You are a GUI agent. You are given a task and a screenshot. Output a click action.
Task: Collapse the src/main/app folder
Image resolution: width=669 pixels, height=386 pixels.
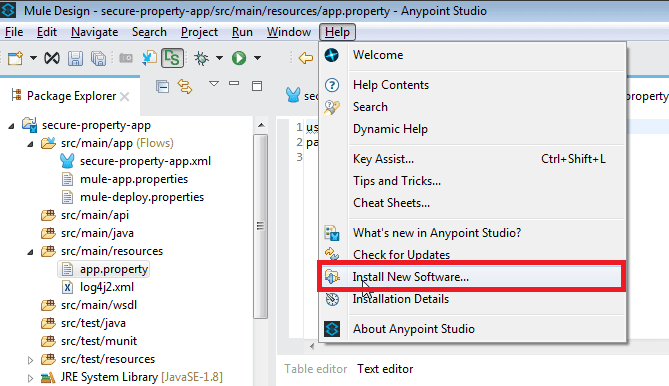coord(30,144)
